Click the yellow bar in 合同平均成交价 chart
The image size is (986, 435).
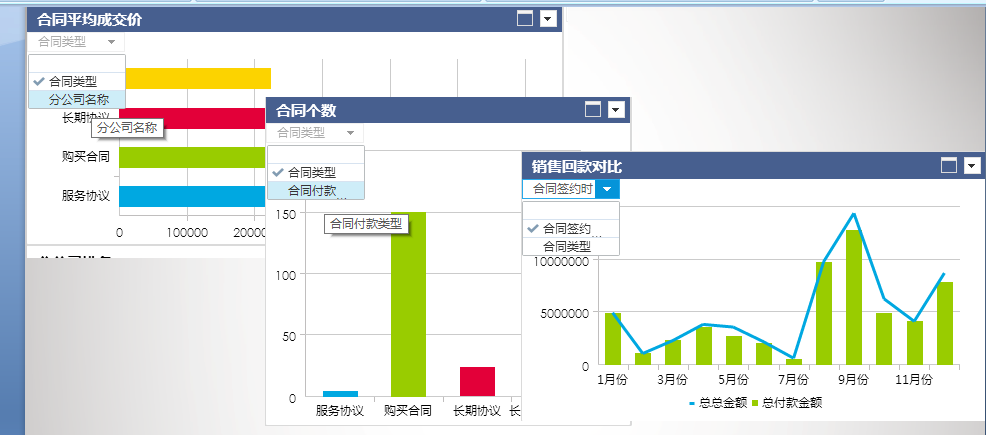pos(195,78)
